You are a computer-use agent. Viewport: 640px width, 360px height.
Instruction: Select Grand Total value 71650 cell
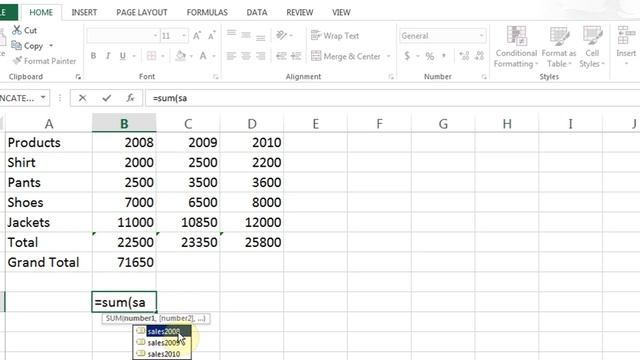[x=124, y=262]
